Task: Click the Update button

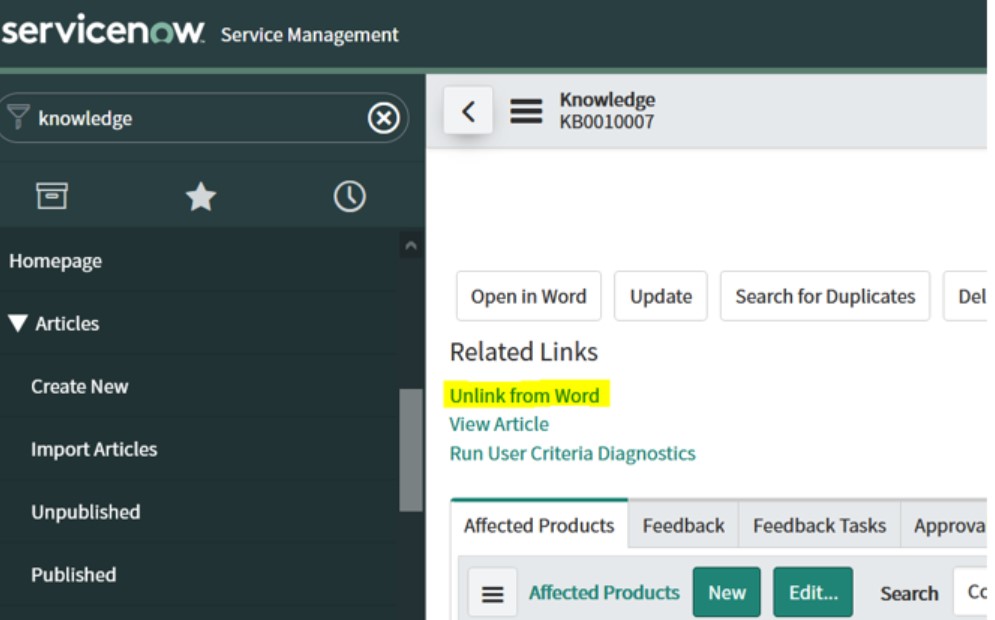Action: tap(660, 296)
